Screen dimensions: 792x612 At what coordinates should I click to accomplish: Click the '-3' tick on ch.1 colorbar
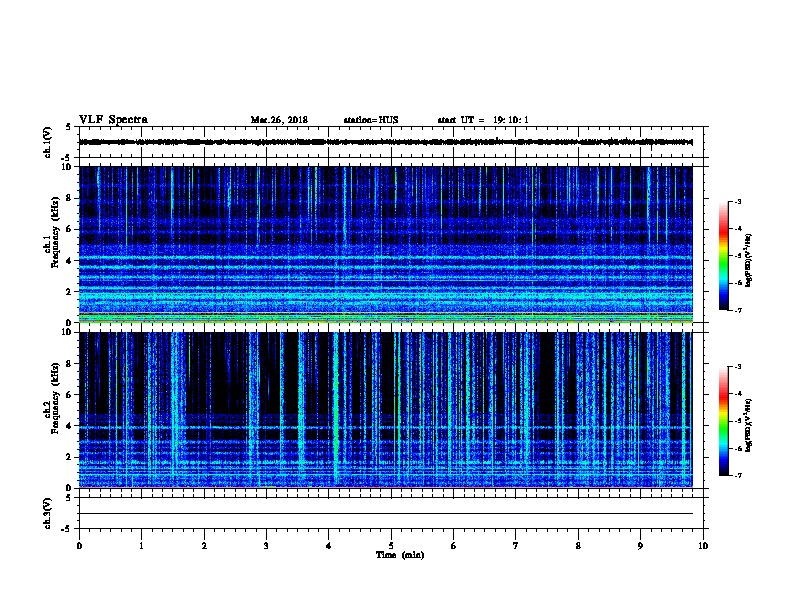tap(737, 201)
